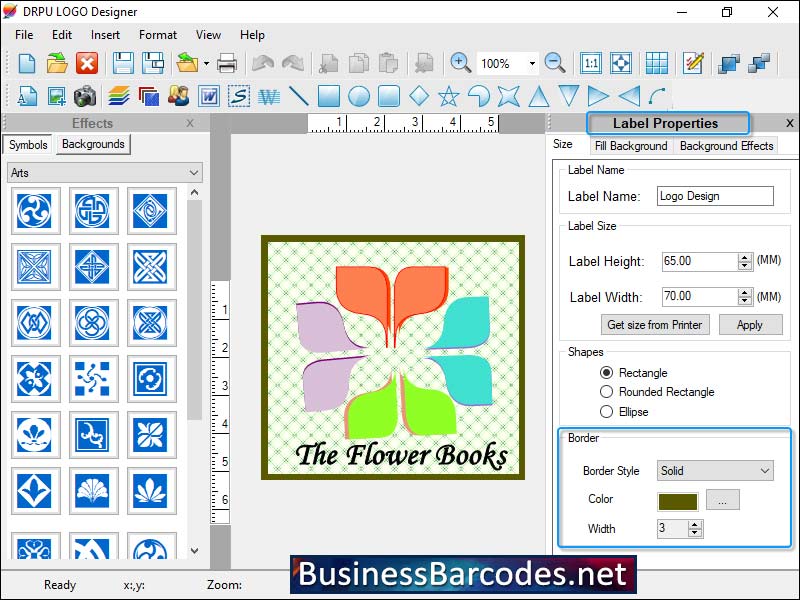Expand the zoom percentage dropdown

[x=533, y=62]
